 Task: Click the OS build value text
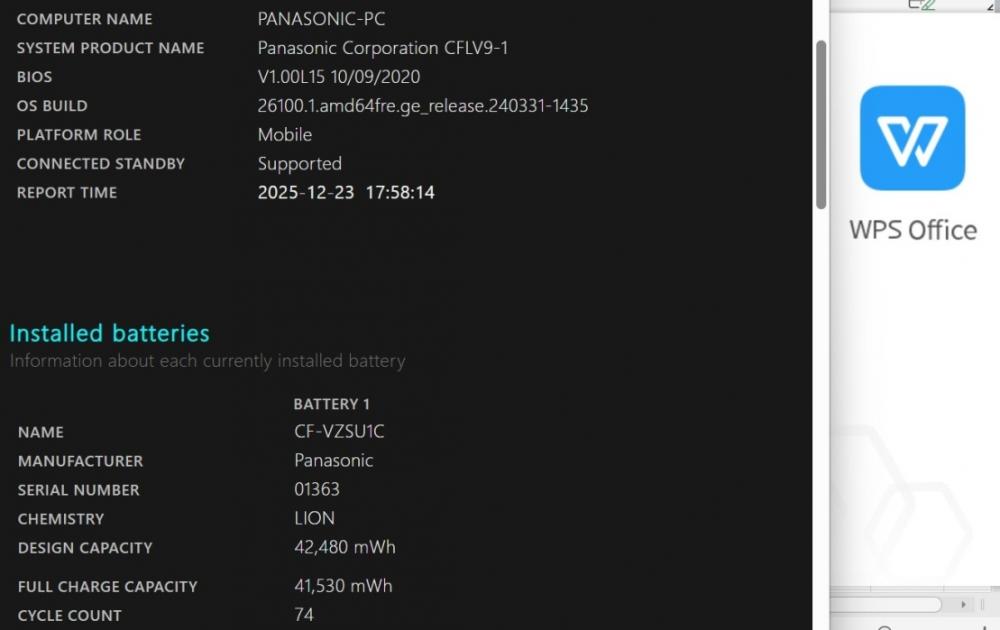[x=422, y=106]
